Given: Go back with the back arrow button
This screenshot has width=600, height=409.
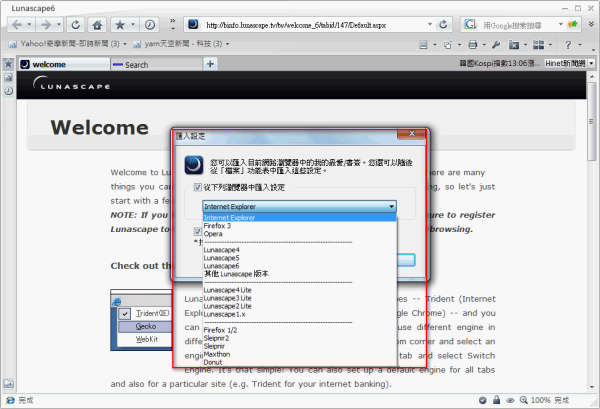Looking at the screenshot, I should coord(17,25).
